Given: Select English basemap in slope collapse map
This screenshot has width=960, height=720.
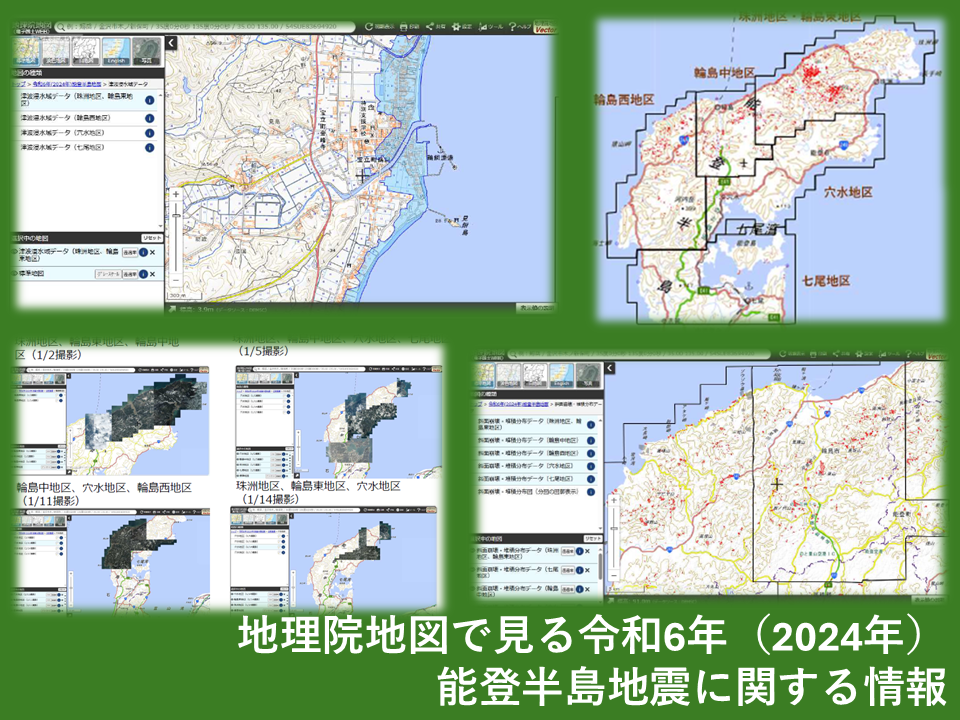Looking at the screenshot, I should pyautogui.click(x=562, y=376).
